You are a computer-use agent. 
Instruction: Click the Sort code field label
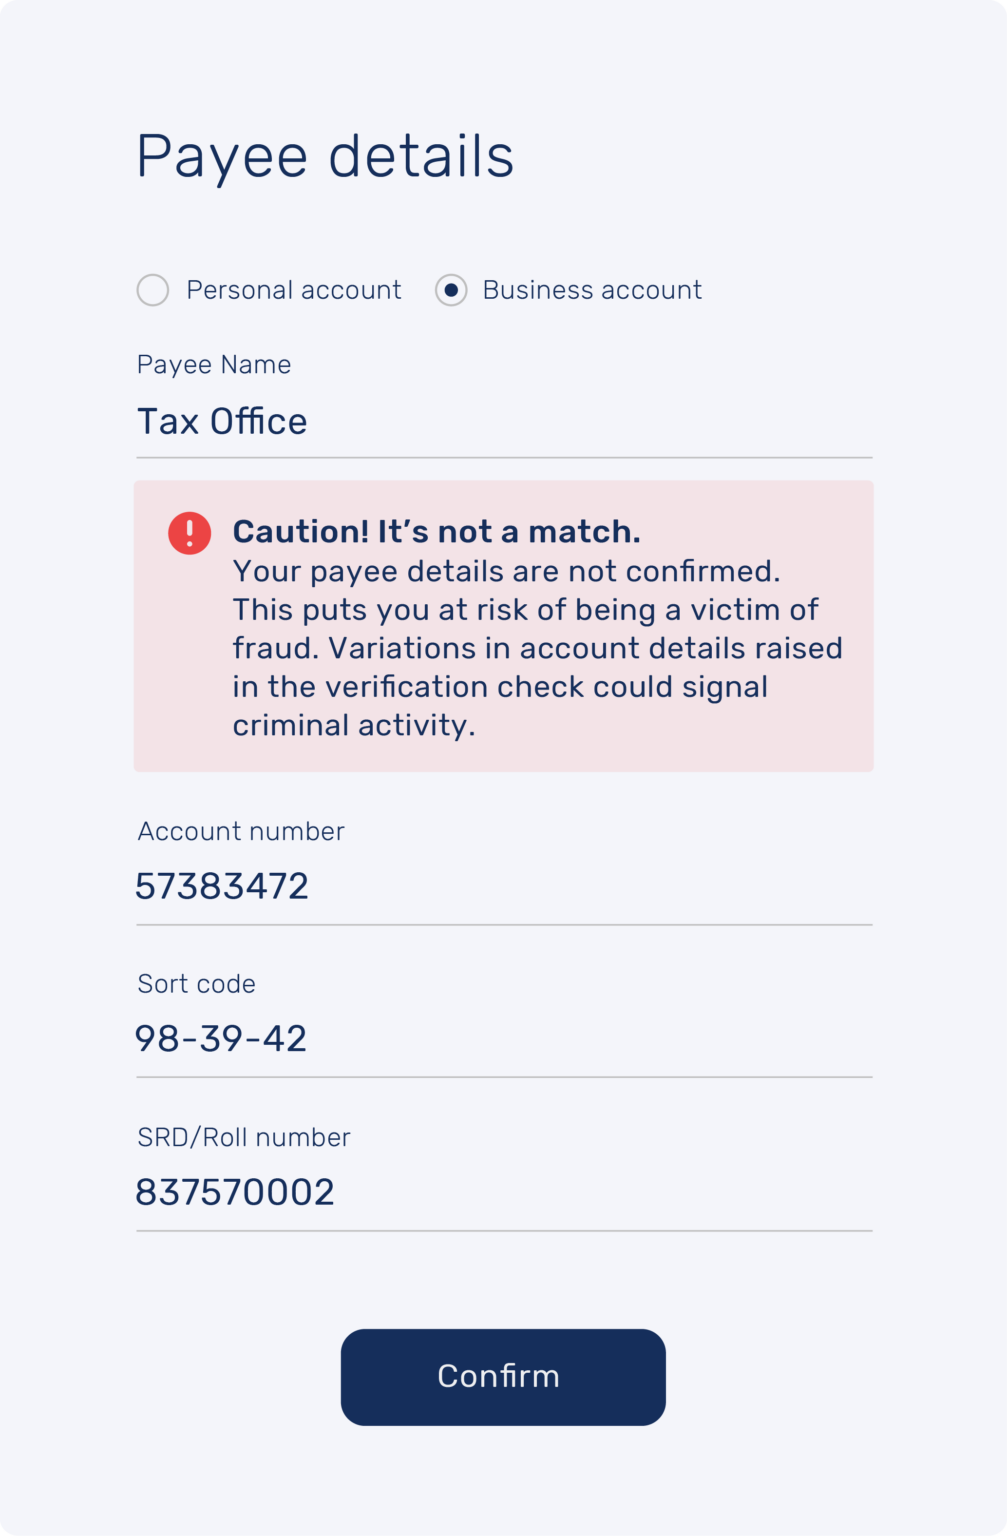click(197, 984)
